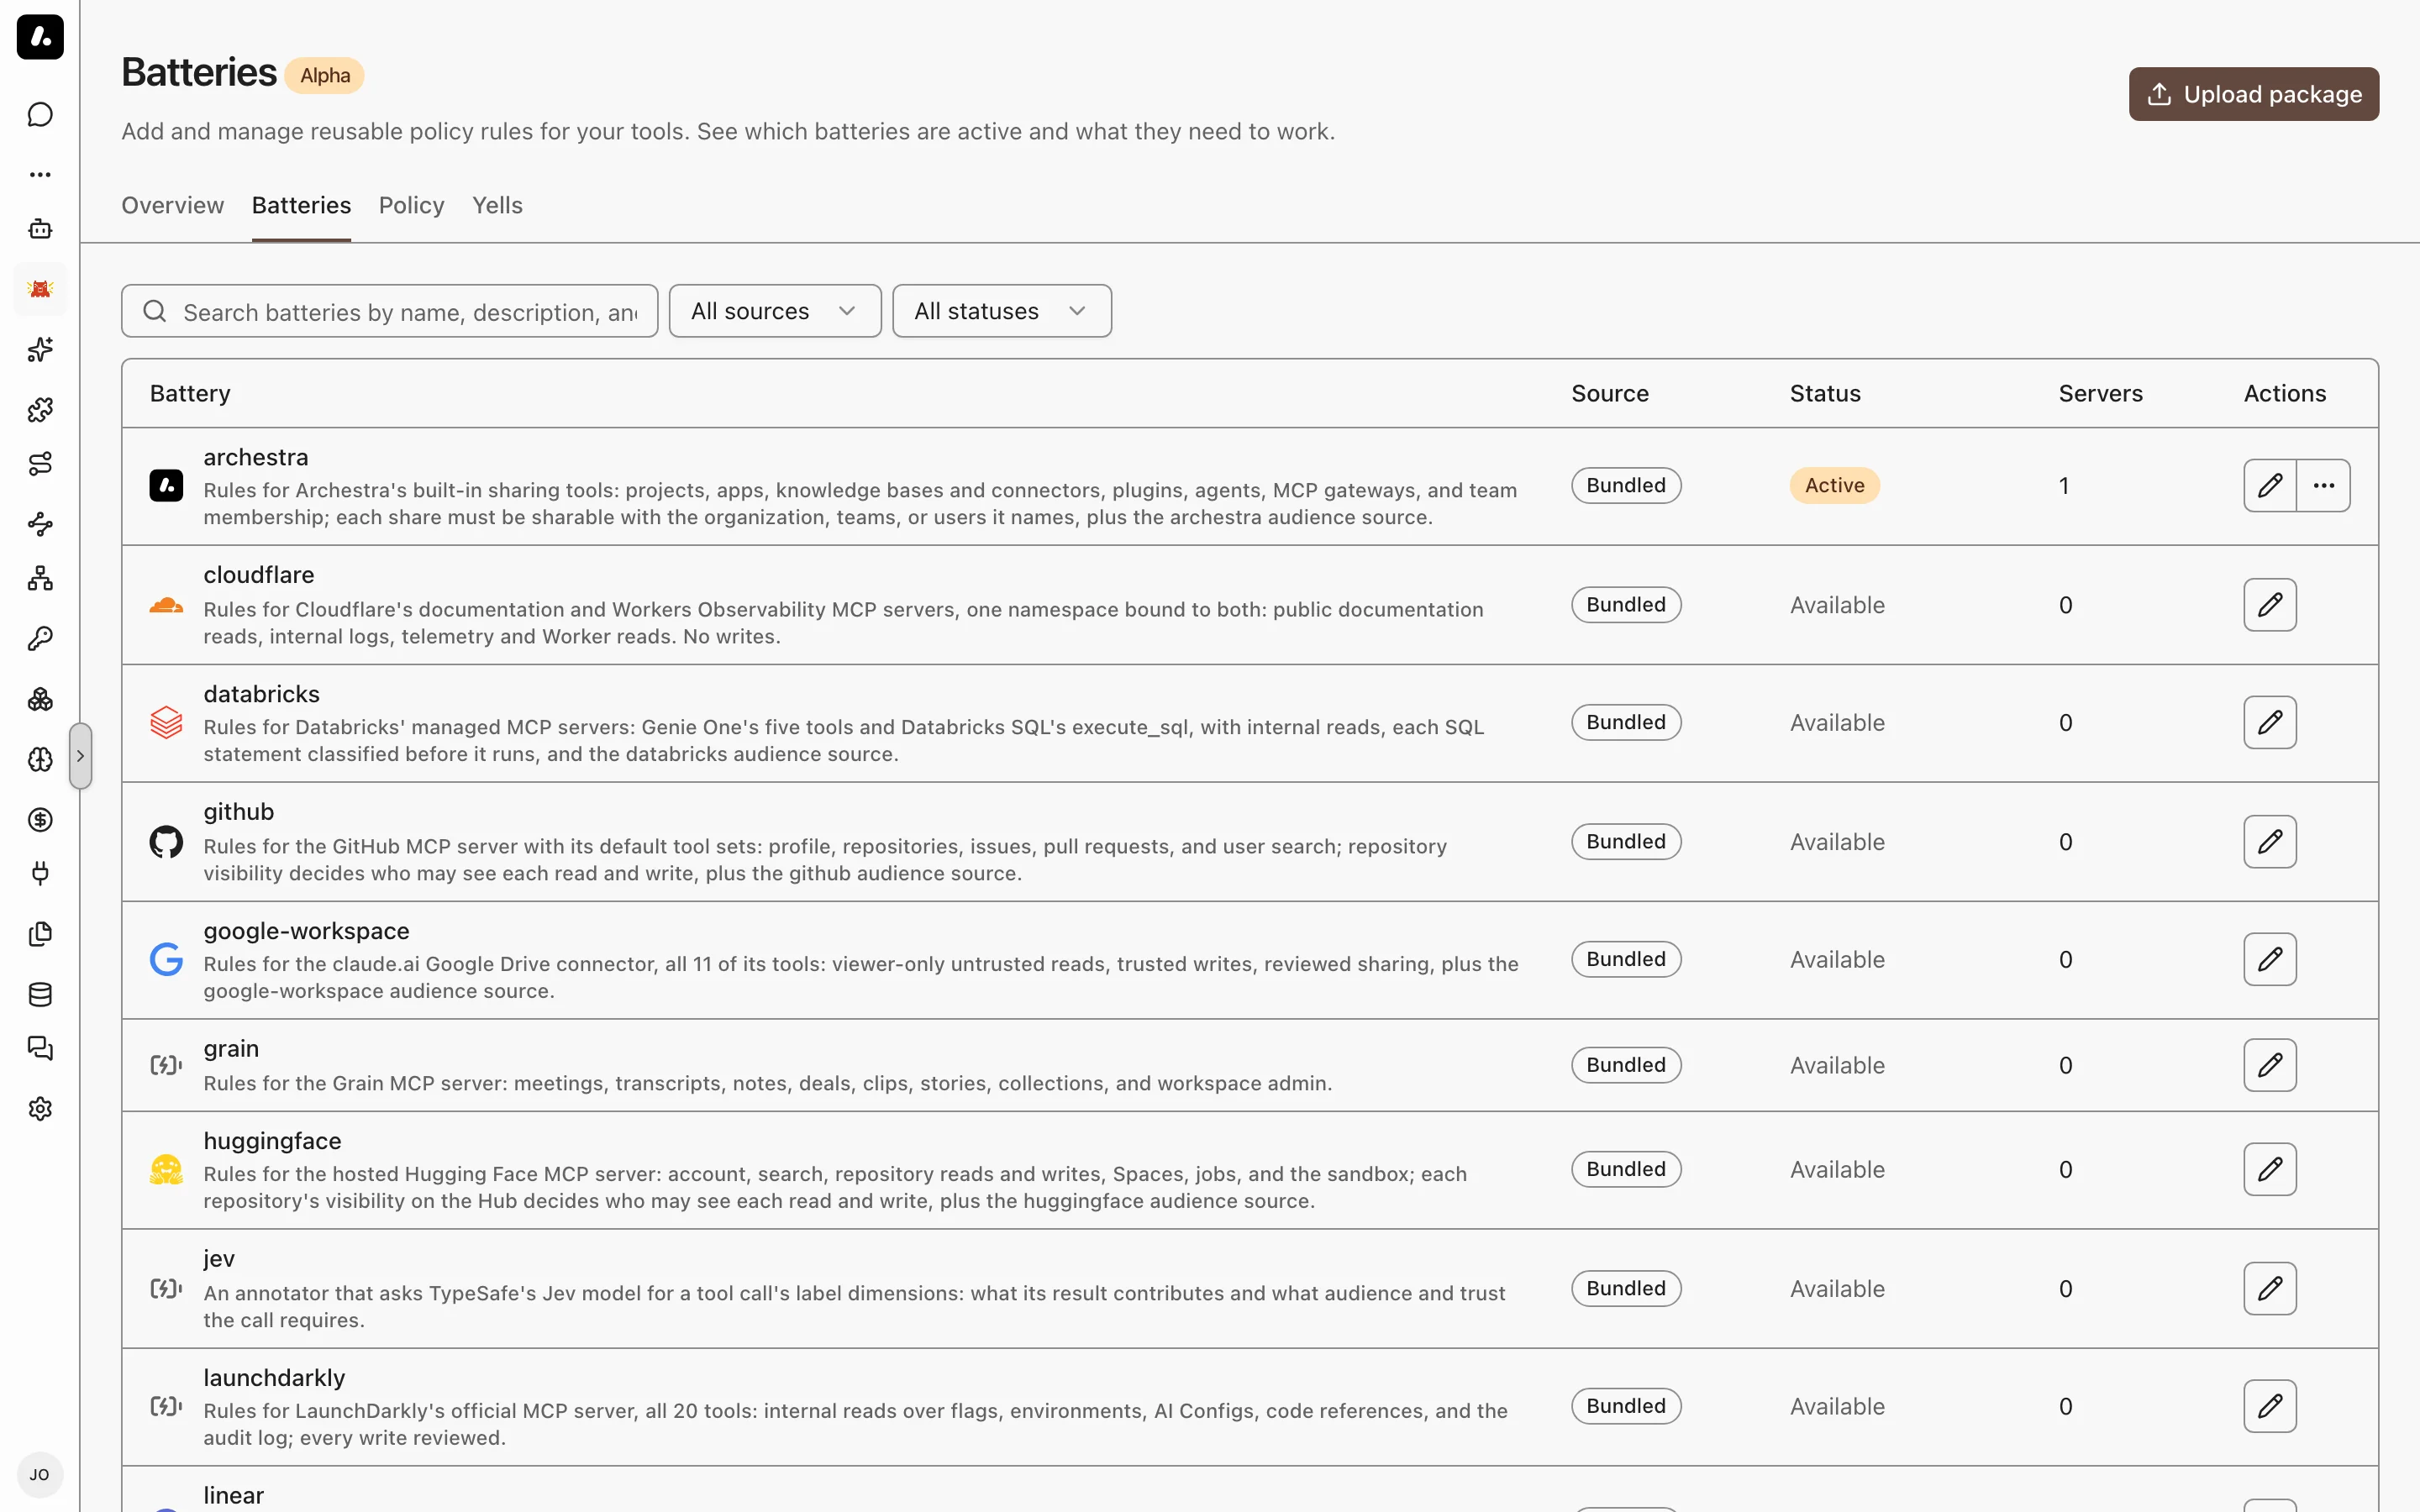Open more actions for archestra battery
Image resolution: width=2420 pixels, height=1512 pixels.
point(2324,486)
